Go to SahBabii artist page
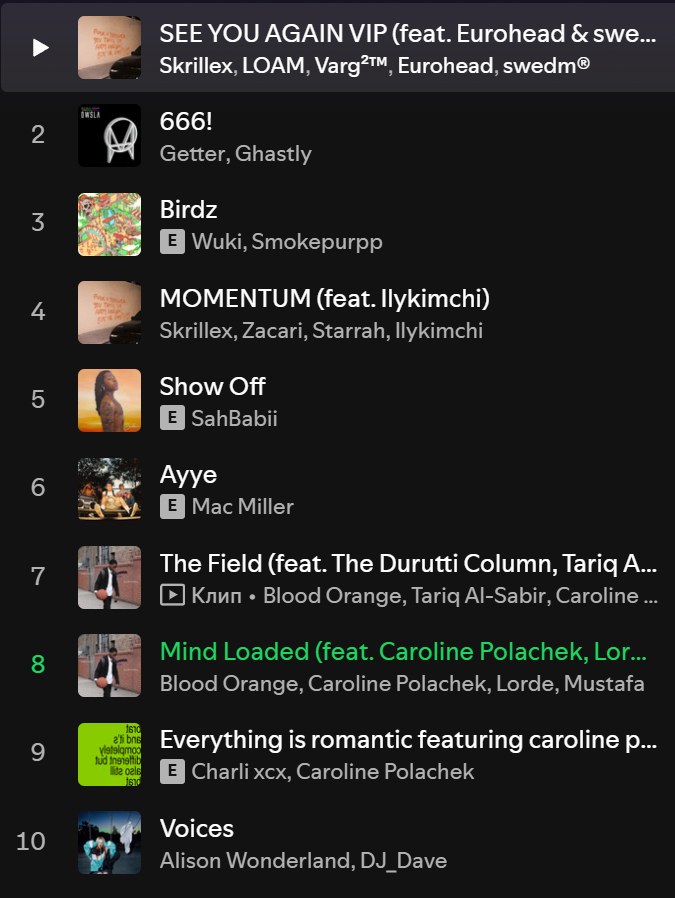The height and width of the screenshot is (898, 675). coord(235,418)
